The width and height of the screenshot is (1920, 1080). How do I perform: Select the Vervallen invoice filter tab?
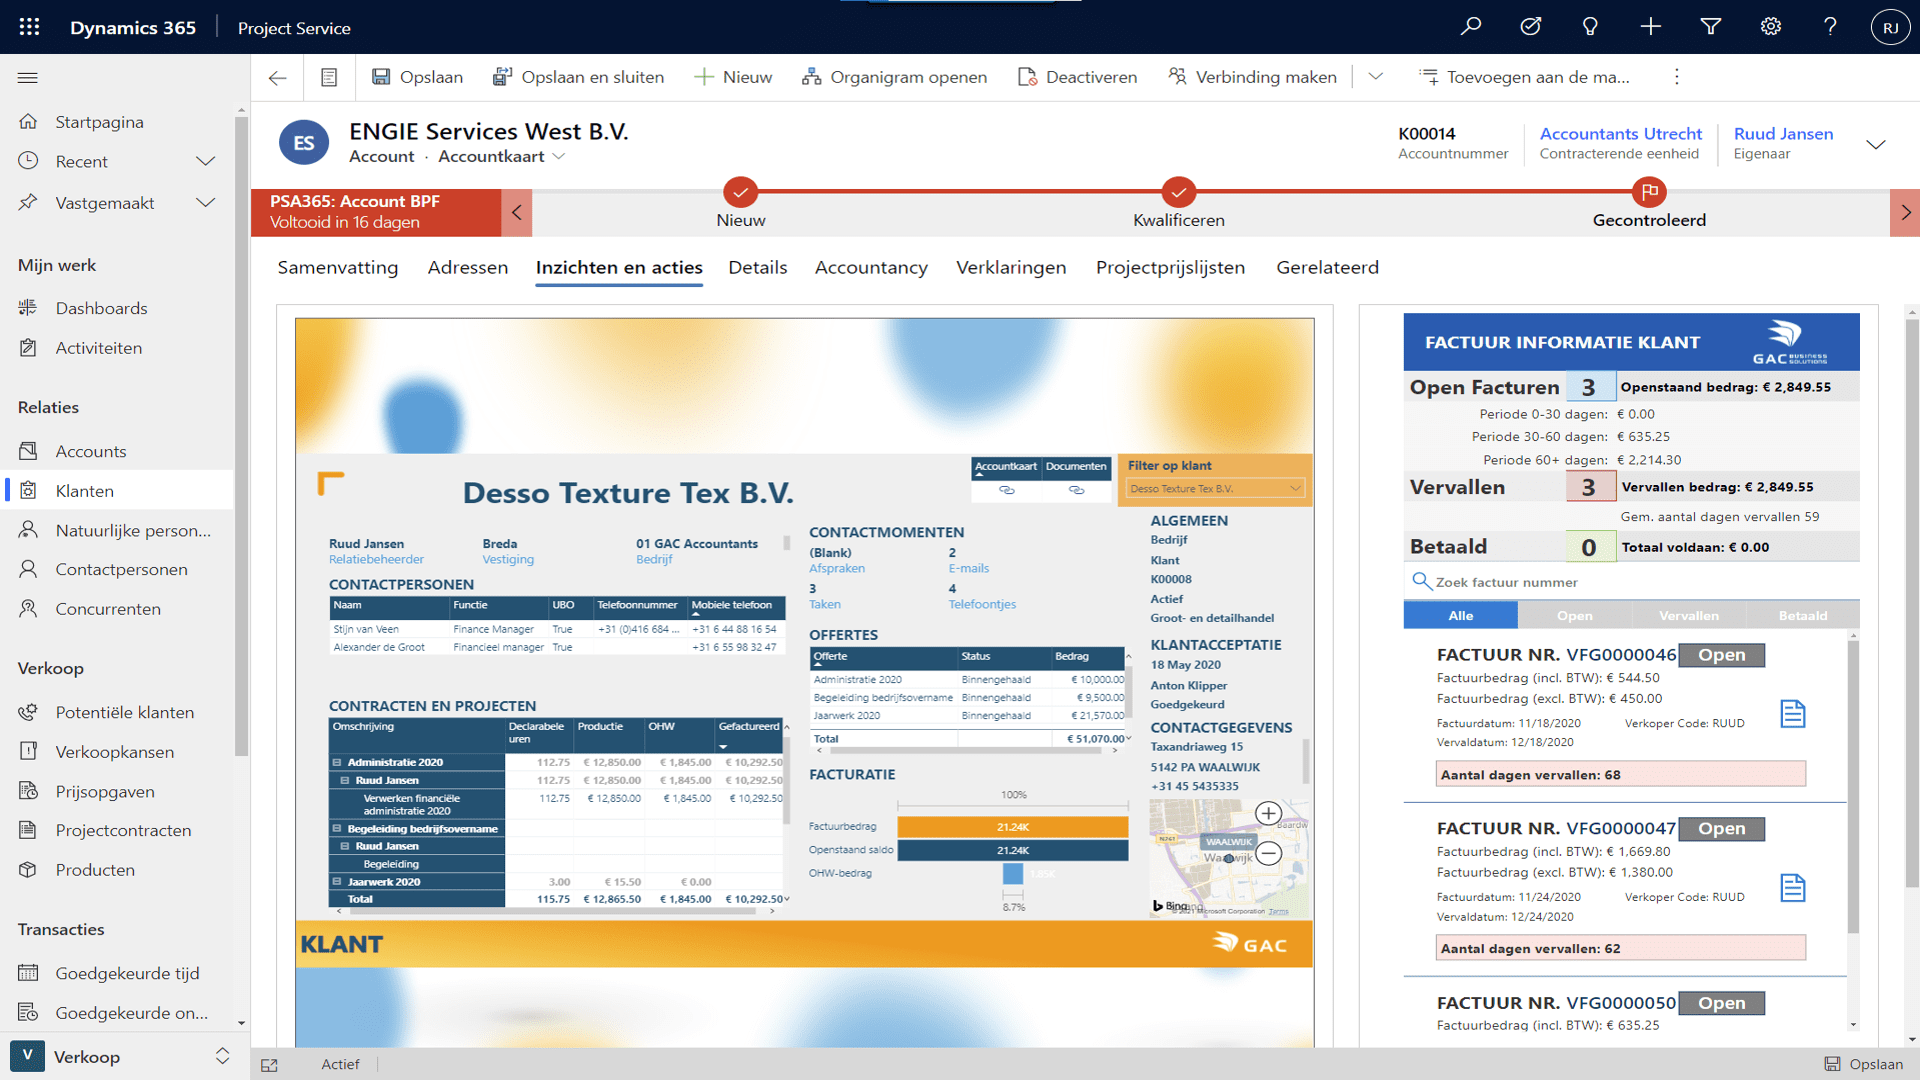pos(1688,615)
